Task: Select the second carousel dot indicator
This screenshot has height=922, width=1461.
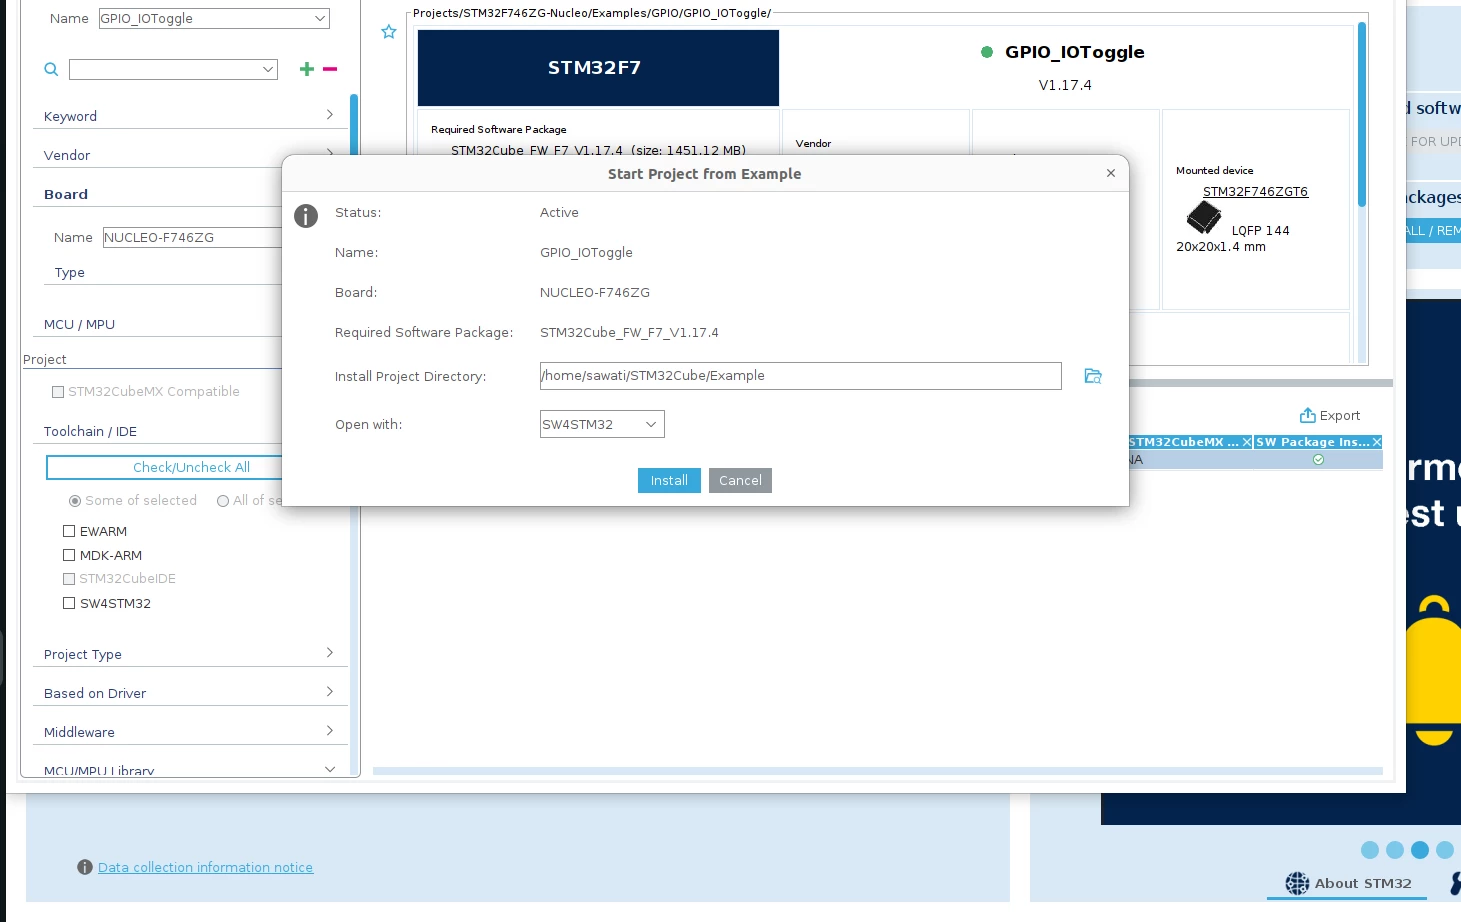Action: 1395,850
